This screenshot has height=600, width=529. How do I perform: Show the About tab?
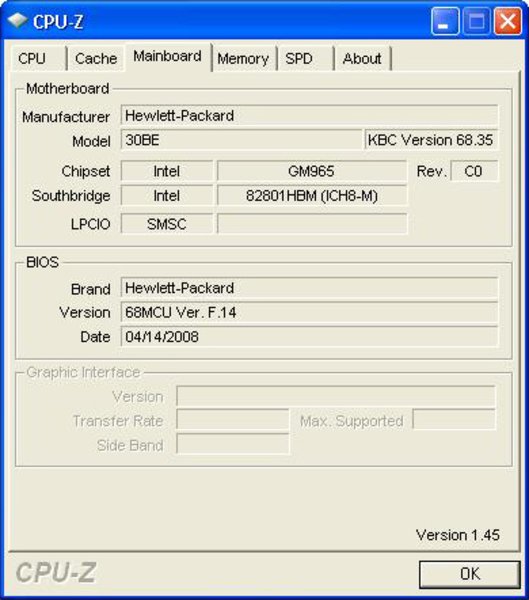click(x=362, y=59)
